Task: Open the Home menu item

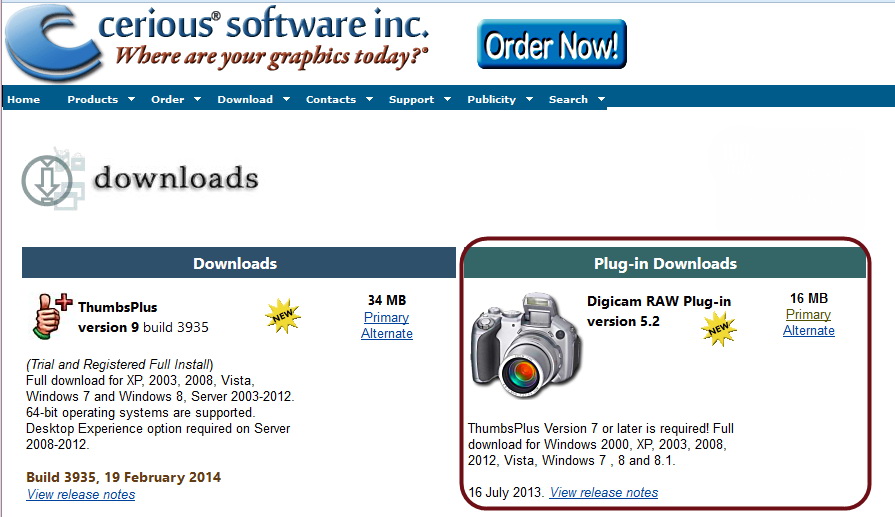Action: click(23, 99)
